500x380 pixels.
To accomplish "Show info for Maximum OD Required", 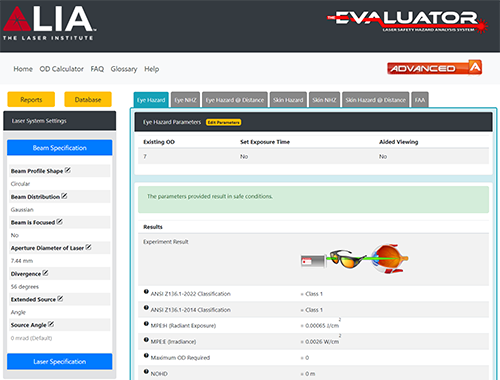I will pyautogui.click(x=146, y=356).
